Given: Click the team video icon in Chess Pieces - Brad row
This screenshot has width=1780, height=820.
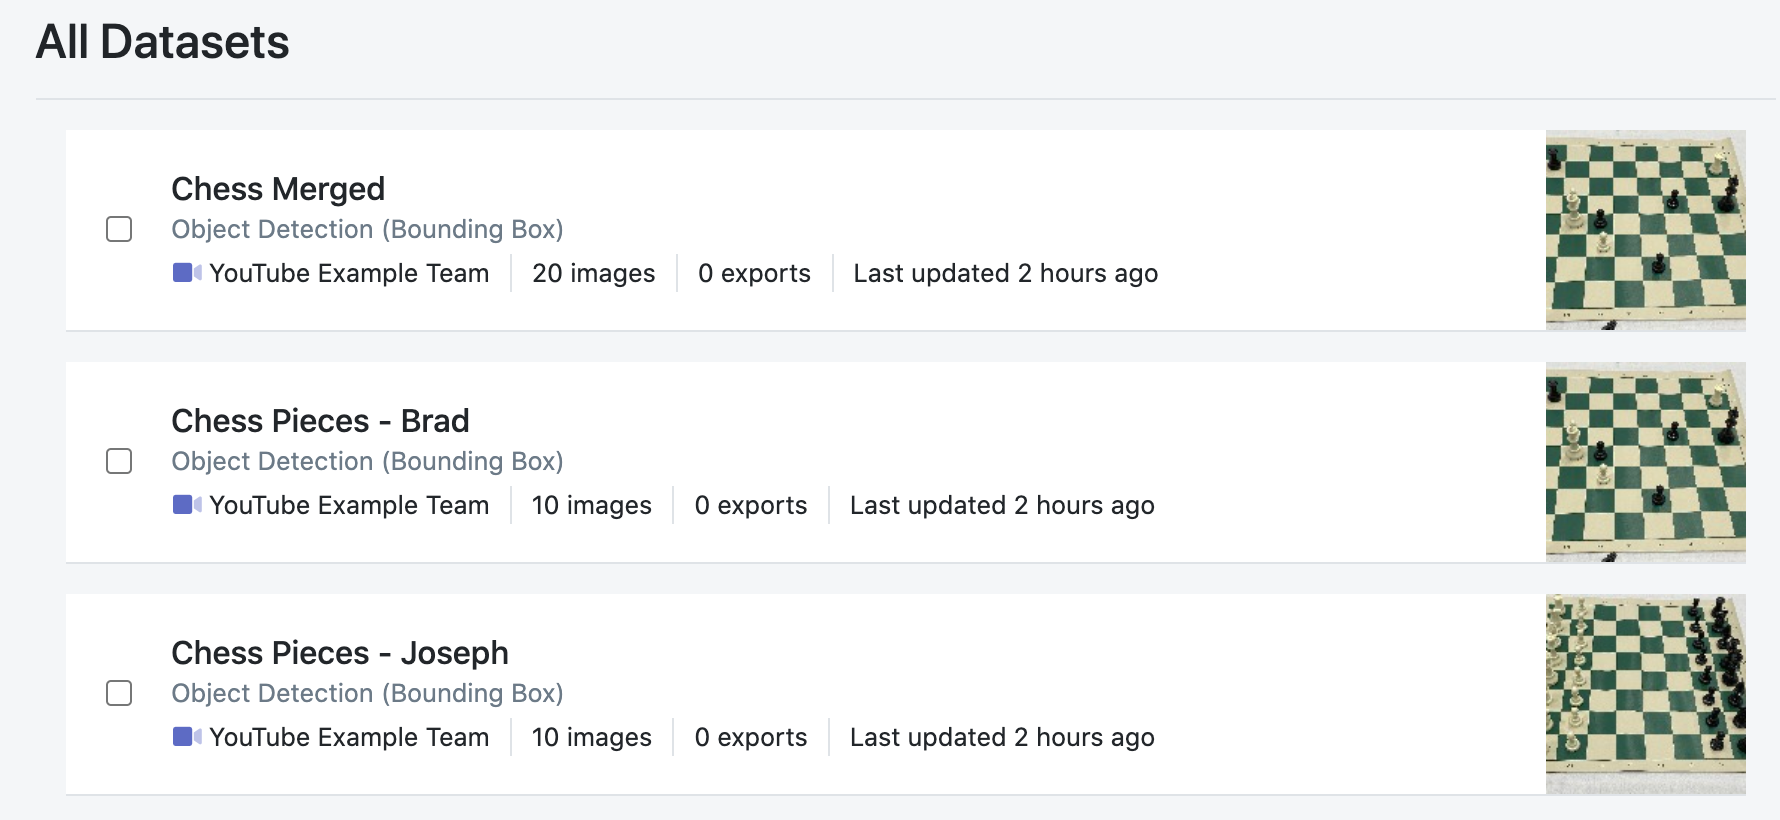Looking at the screenshot, I should (187, 504).
